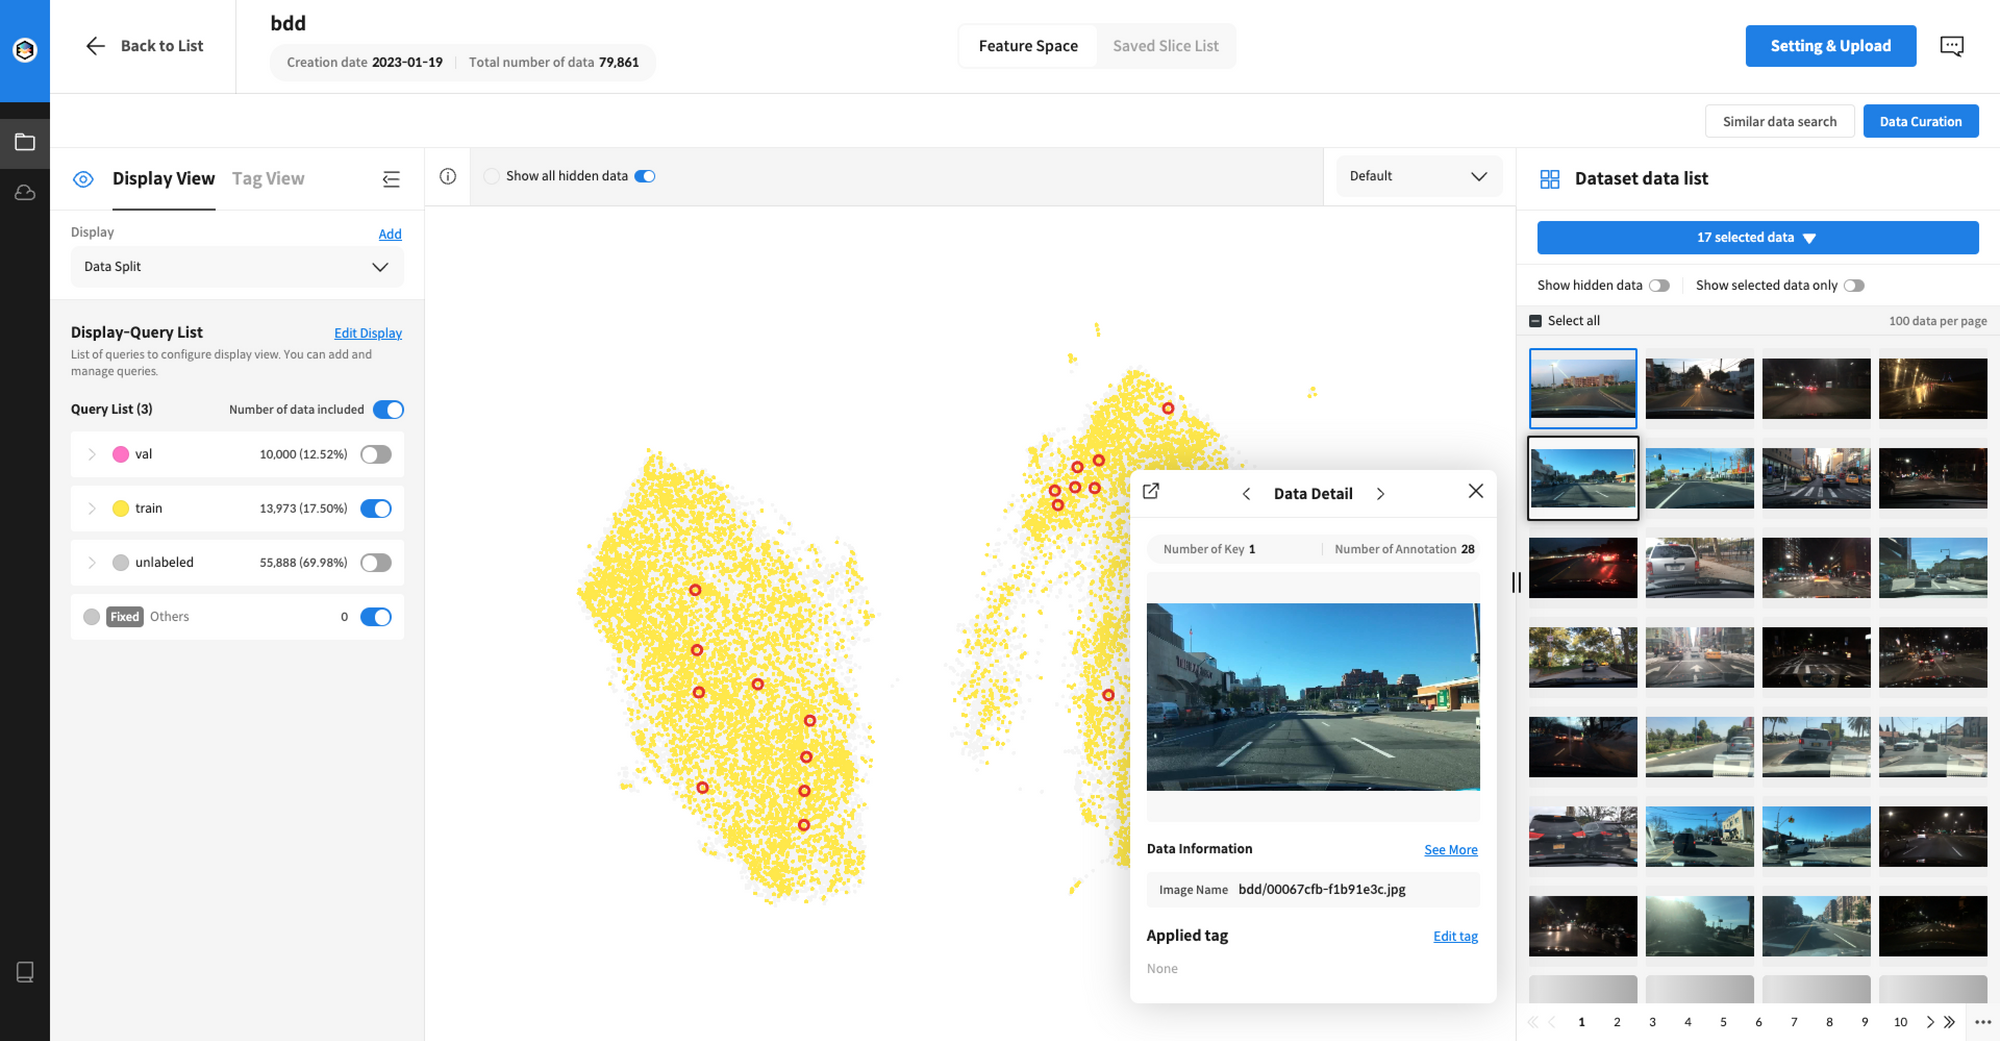Click the total number of data 79,861
The width and height of the screenshot is (2000, 1041).
[618, 62]
